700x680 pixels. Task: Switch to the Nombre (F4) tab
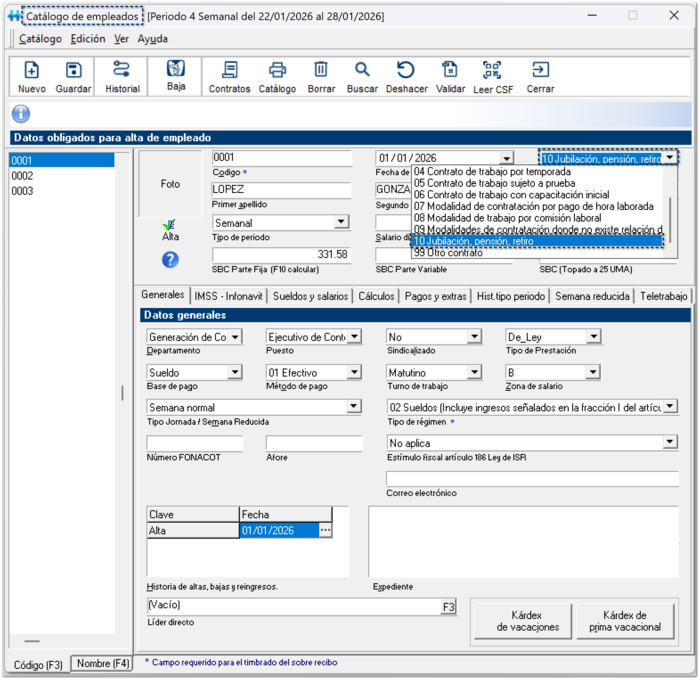pyautogui.click(x=103, y=663)
